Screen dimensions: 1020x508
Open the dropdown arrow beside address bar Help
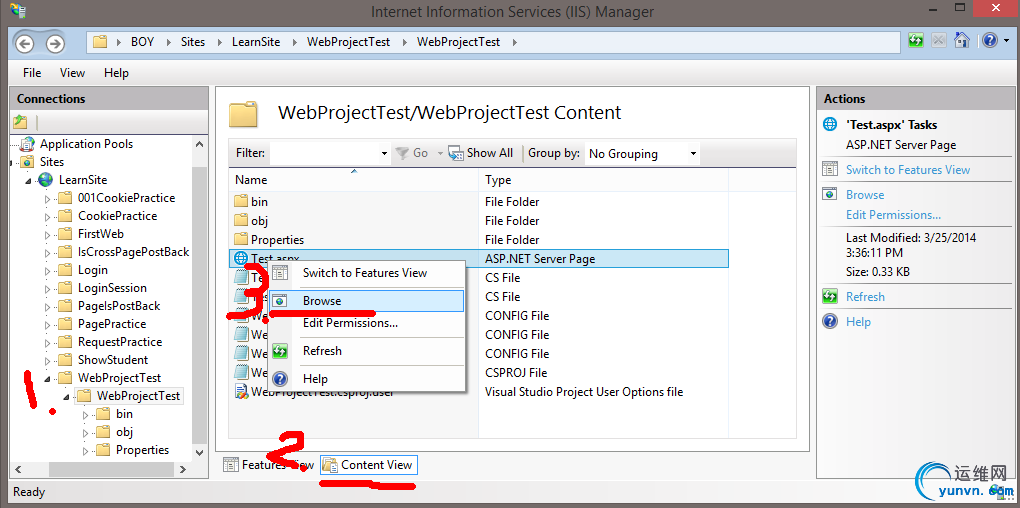pyautogui.click(x=1006, y=41)
